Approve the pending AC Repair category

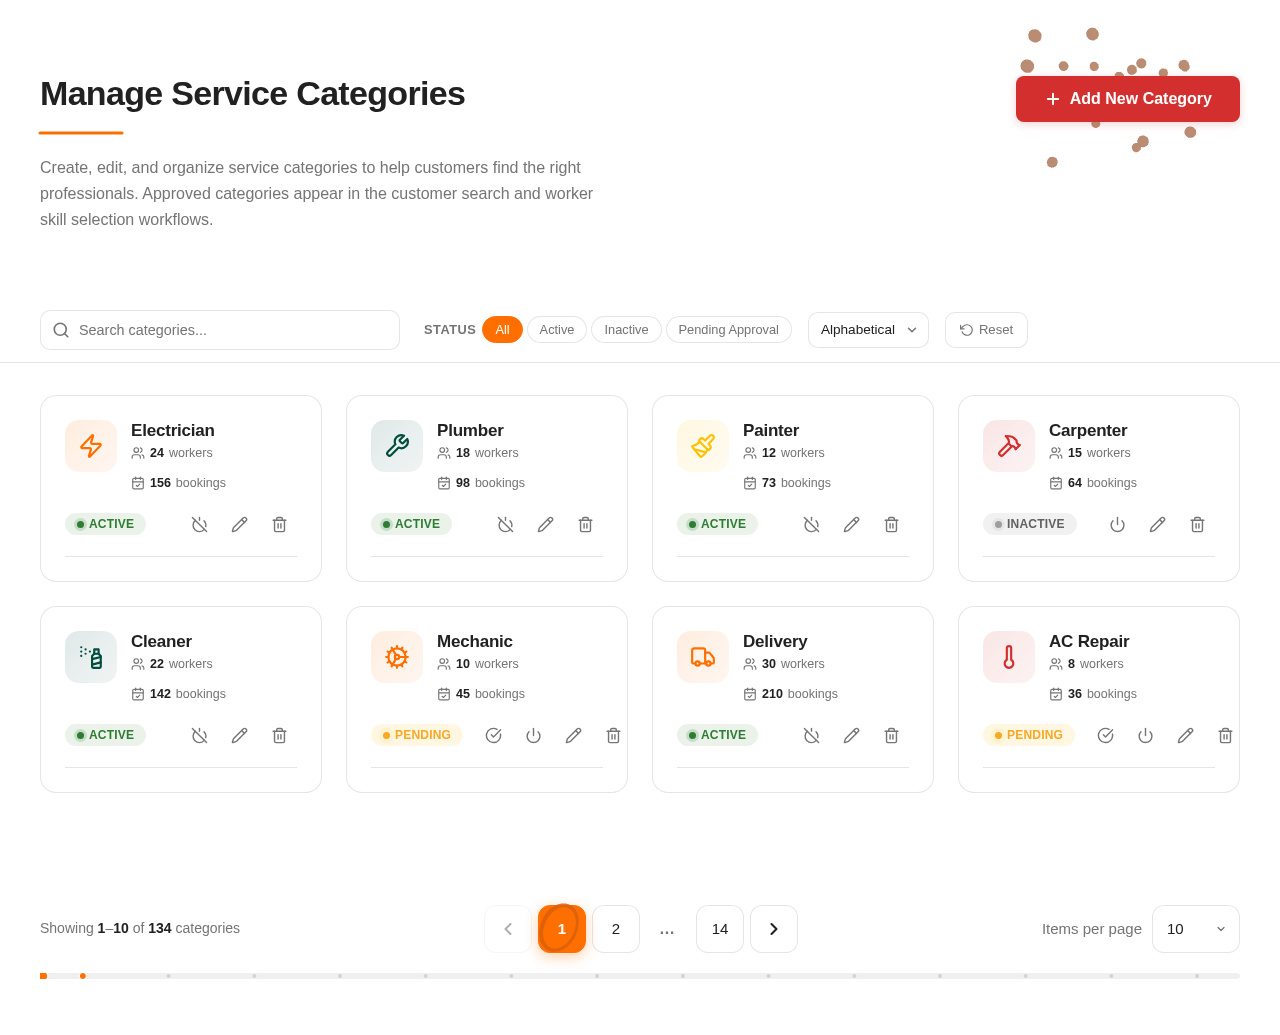(x=1106, y=736)
